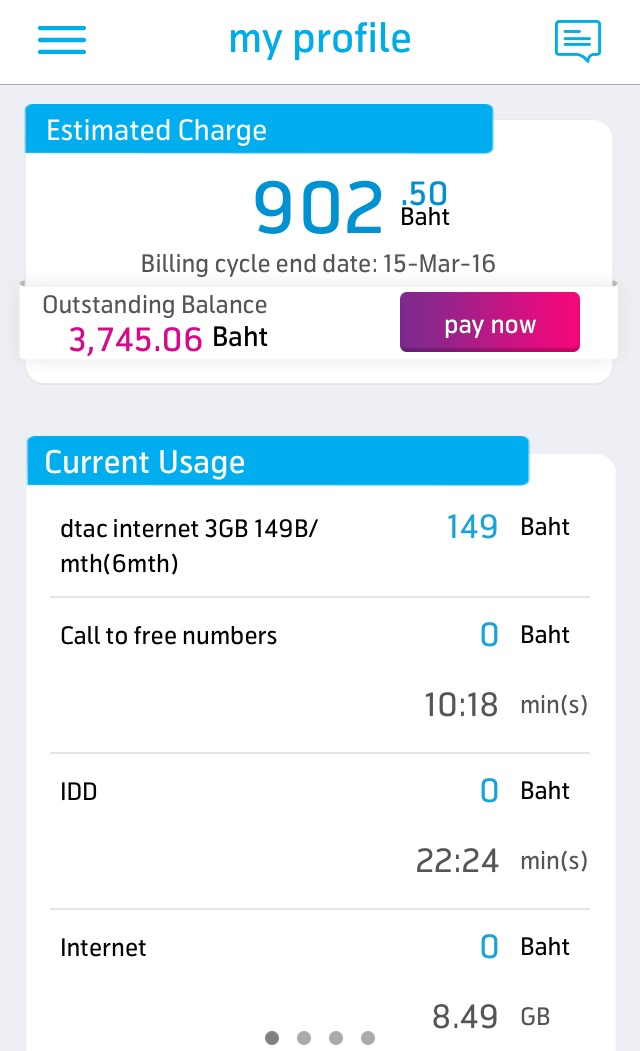Screen dimensions: 640x1051
Task: Open the Call to free numbers row
Action: point(320,675)
